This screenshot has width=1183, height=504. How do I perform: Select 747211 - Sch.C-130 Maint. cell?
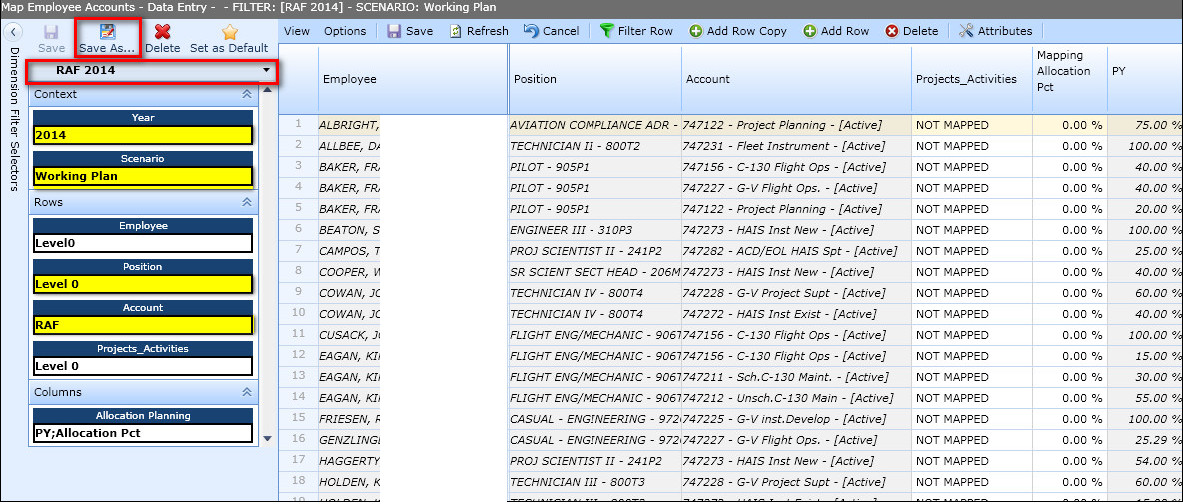tap(796, 376)
